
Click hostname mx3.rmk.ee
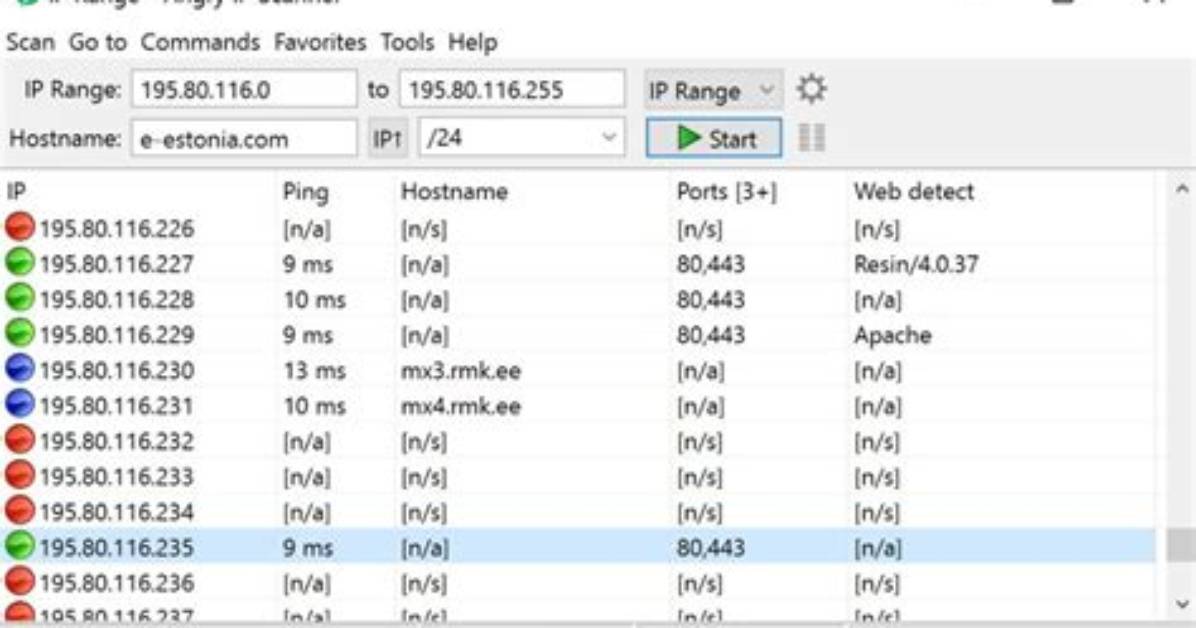point(461,371)
